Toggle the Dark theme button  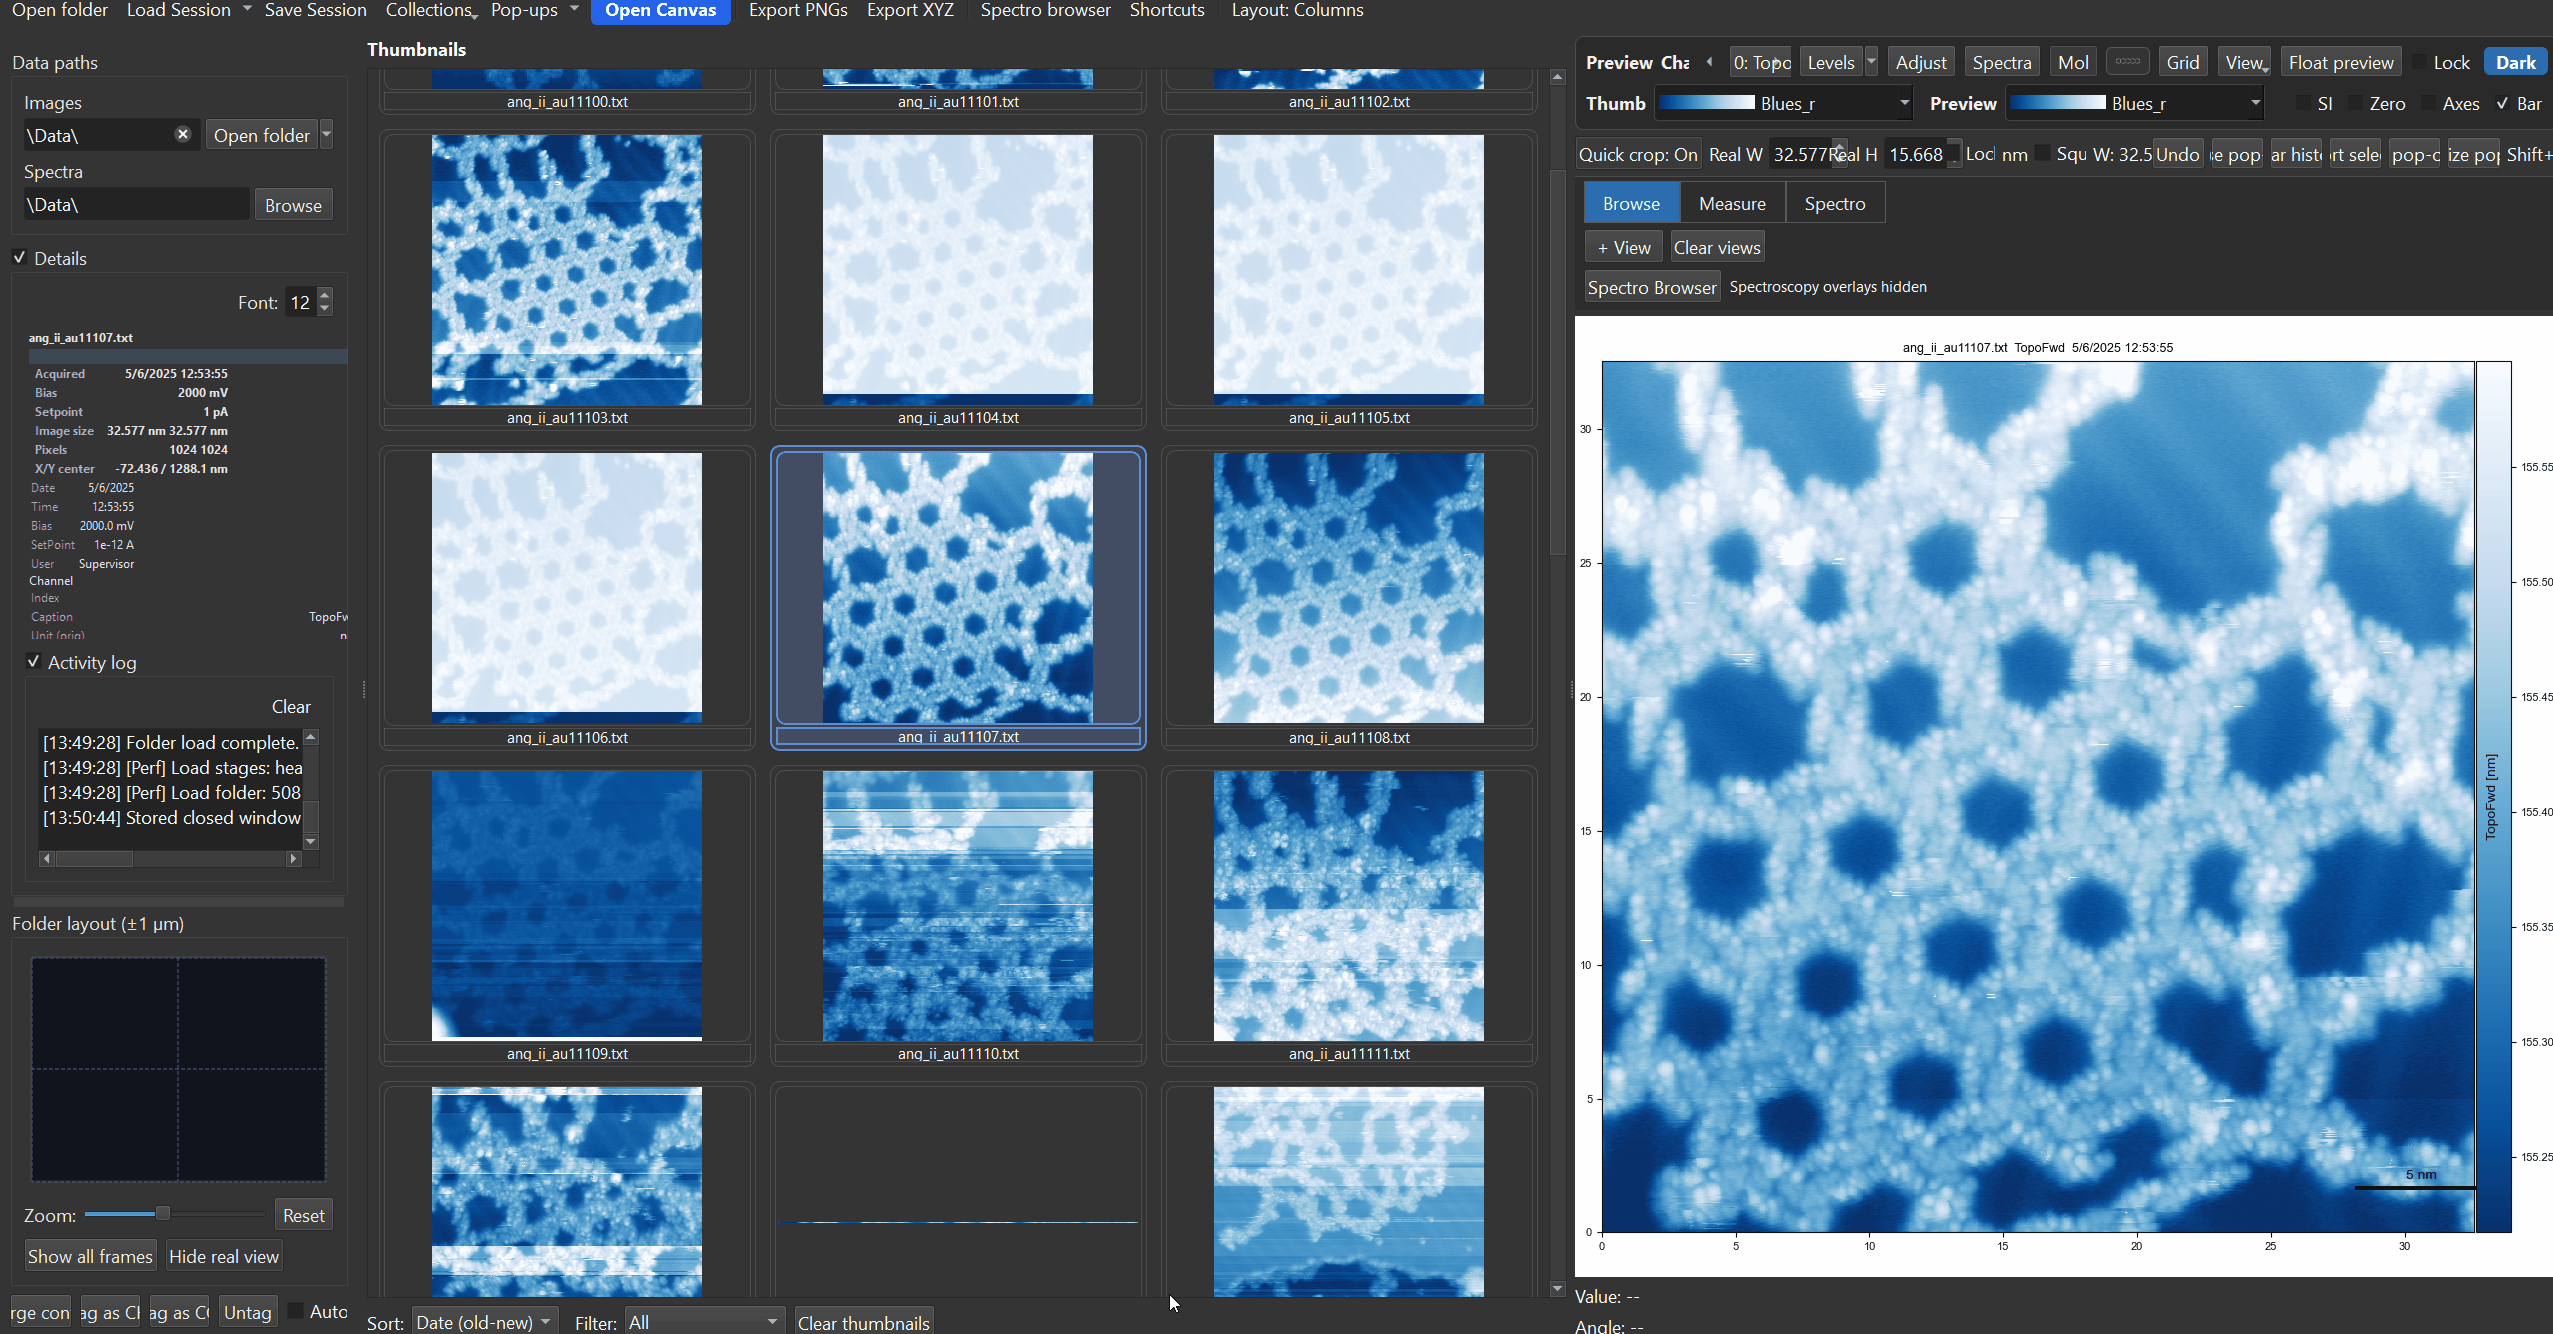point(2515,61)
